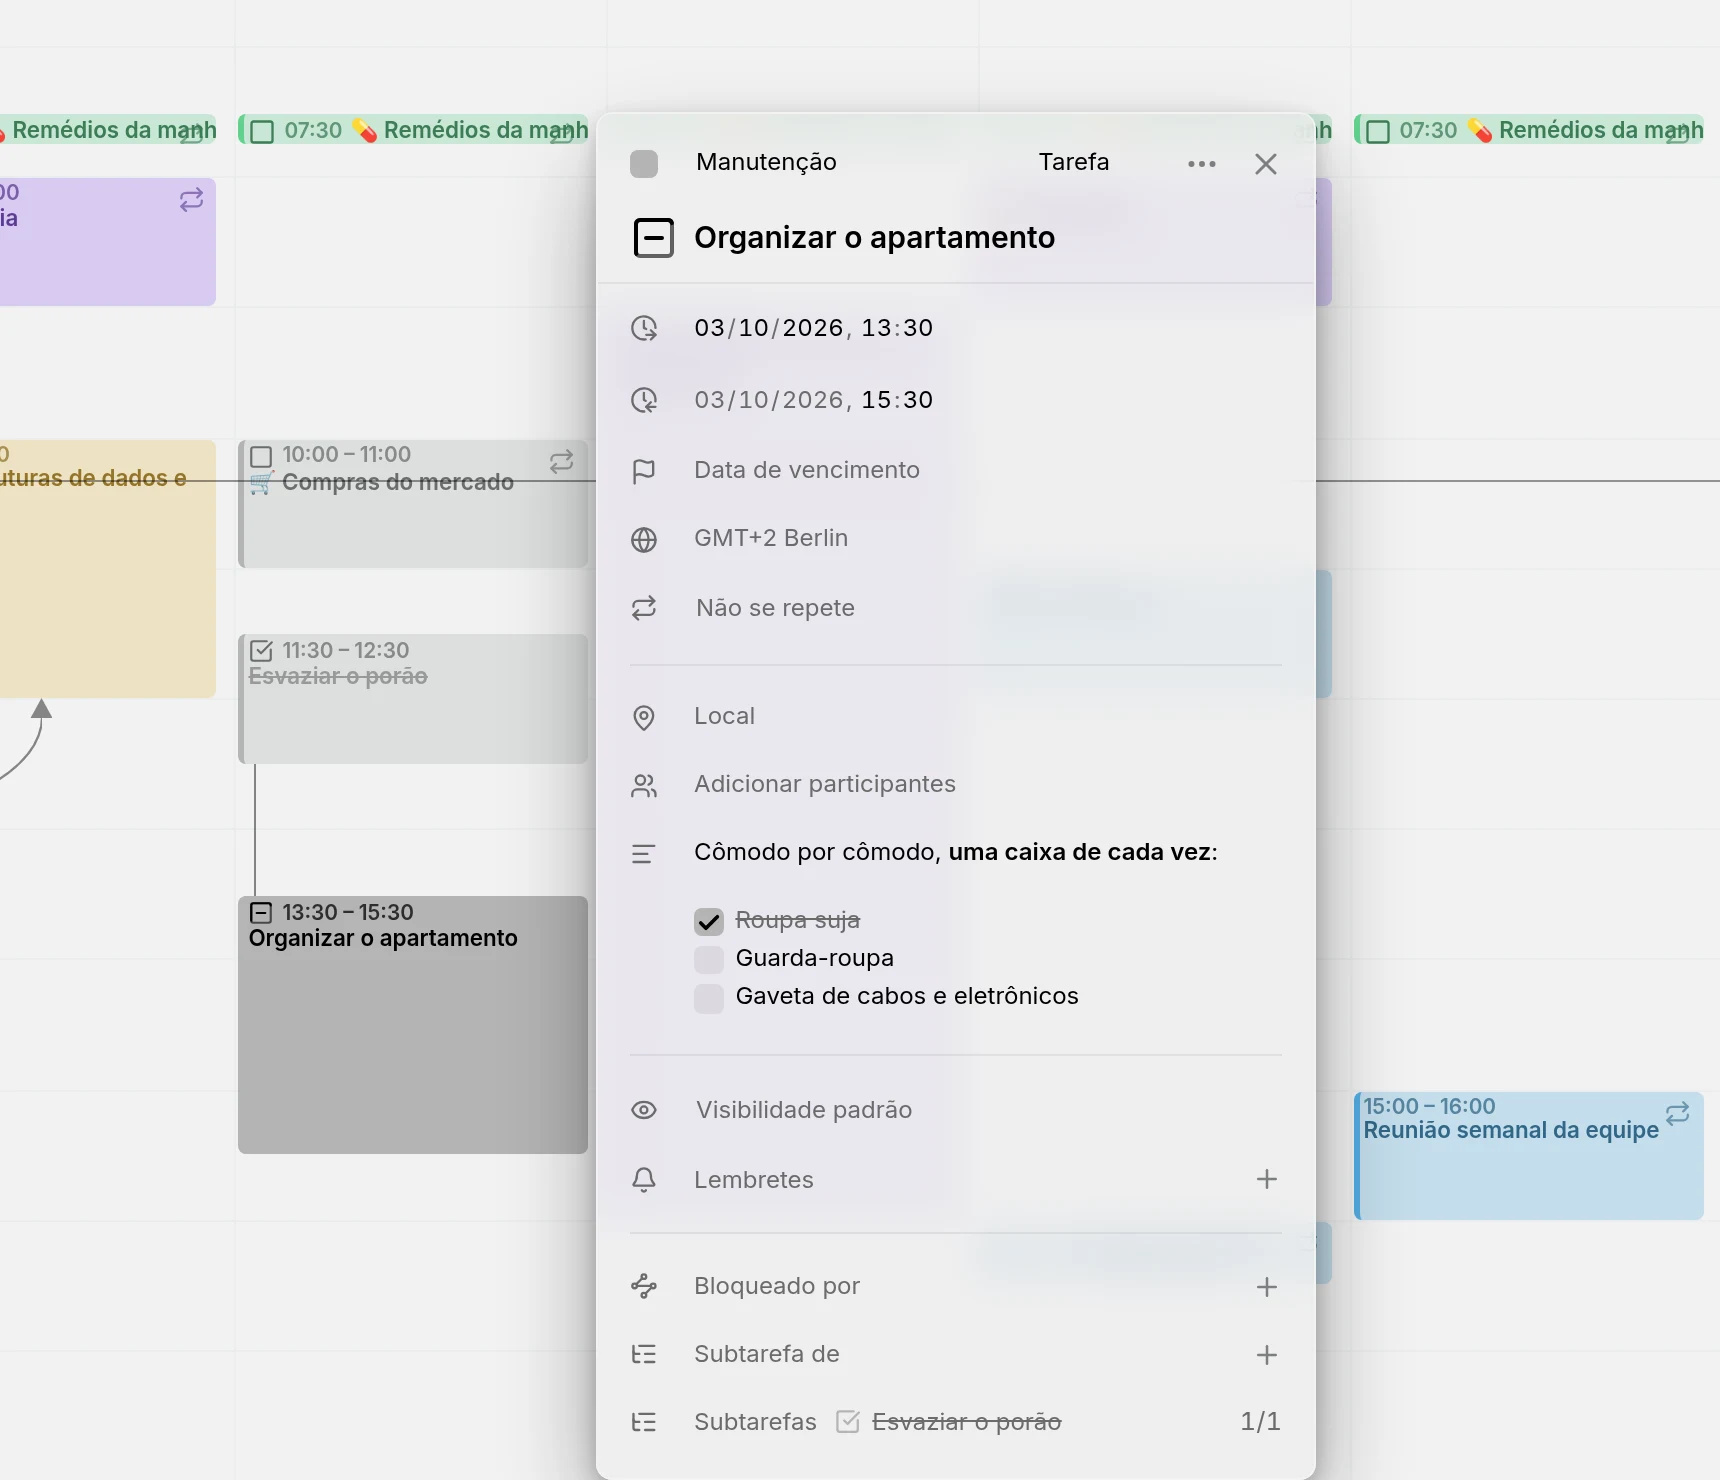Screen dimensions: 1720x1480
Task: Open the GMT+2 Berlin timezone selector
Action: tap(771, 538)
